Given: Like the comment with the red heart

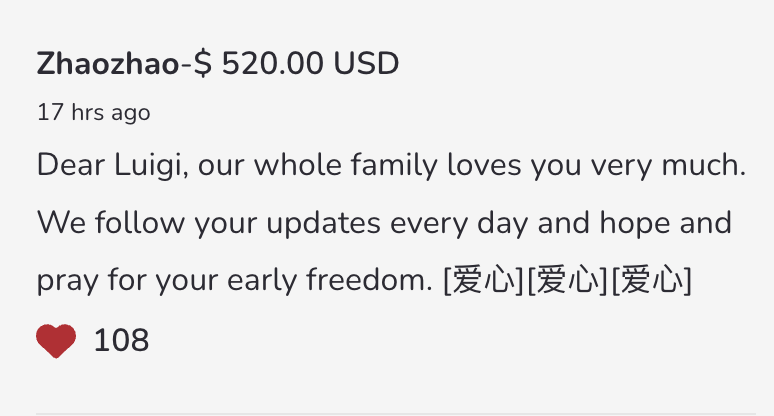Looking at the screenshot, I should (56, 340).
